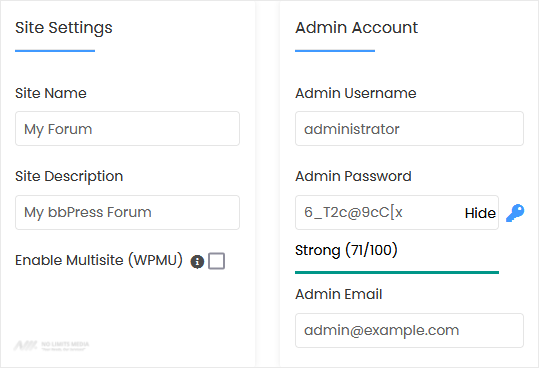The image size is (539, 368).
Task: Click the Admin Password label
Action: point(353,176)
